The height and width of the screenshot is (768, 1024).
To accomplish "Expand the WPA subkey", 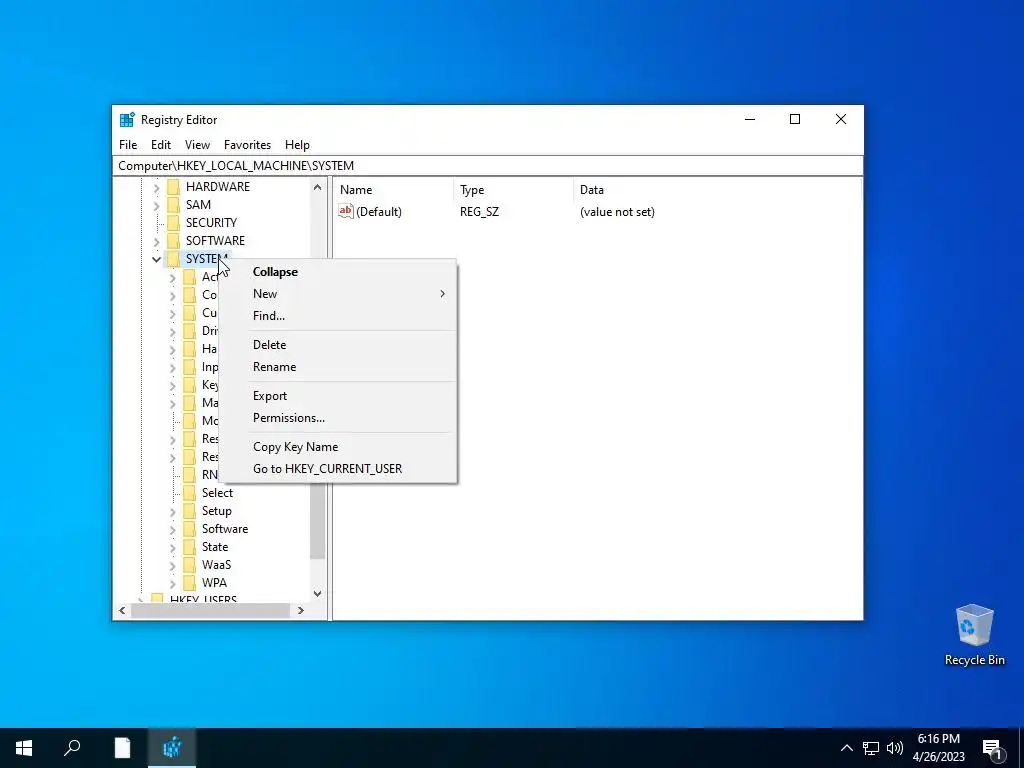I will [172, 584].
